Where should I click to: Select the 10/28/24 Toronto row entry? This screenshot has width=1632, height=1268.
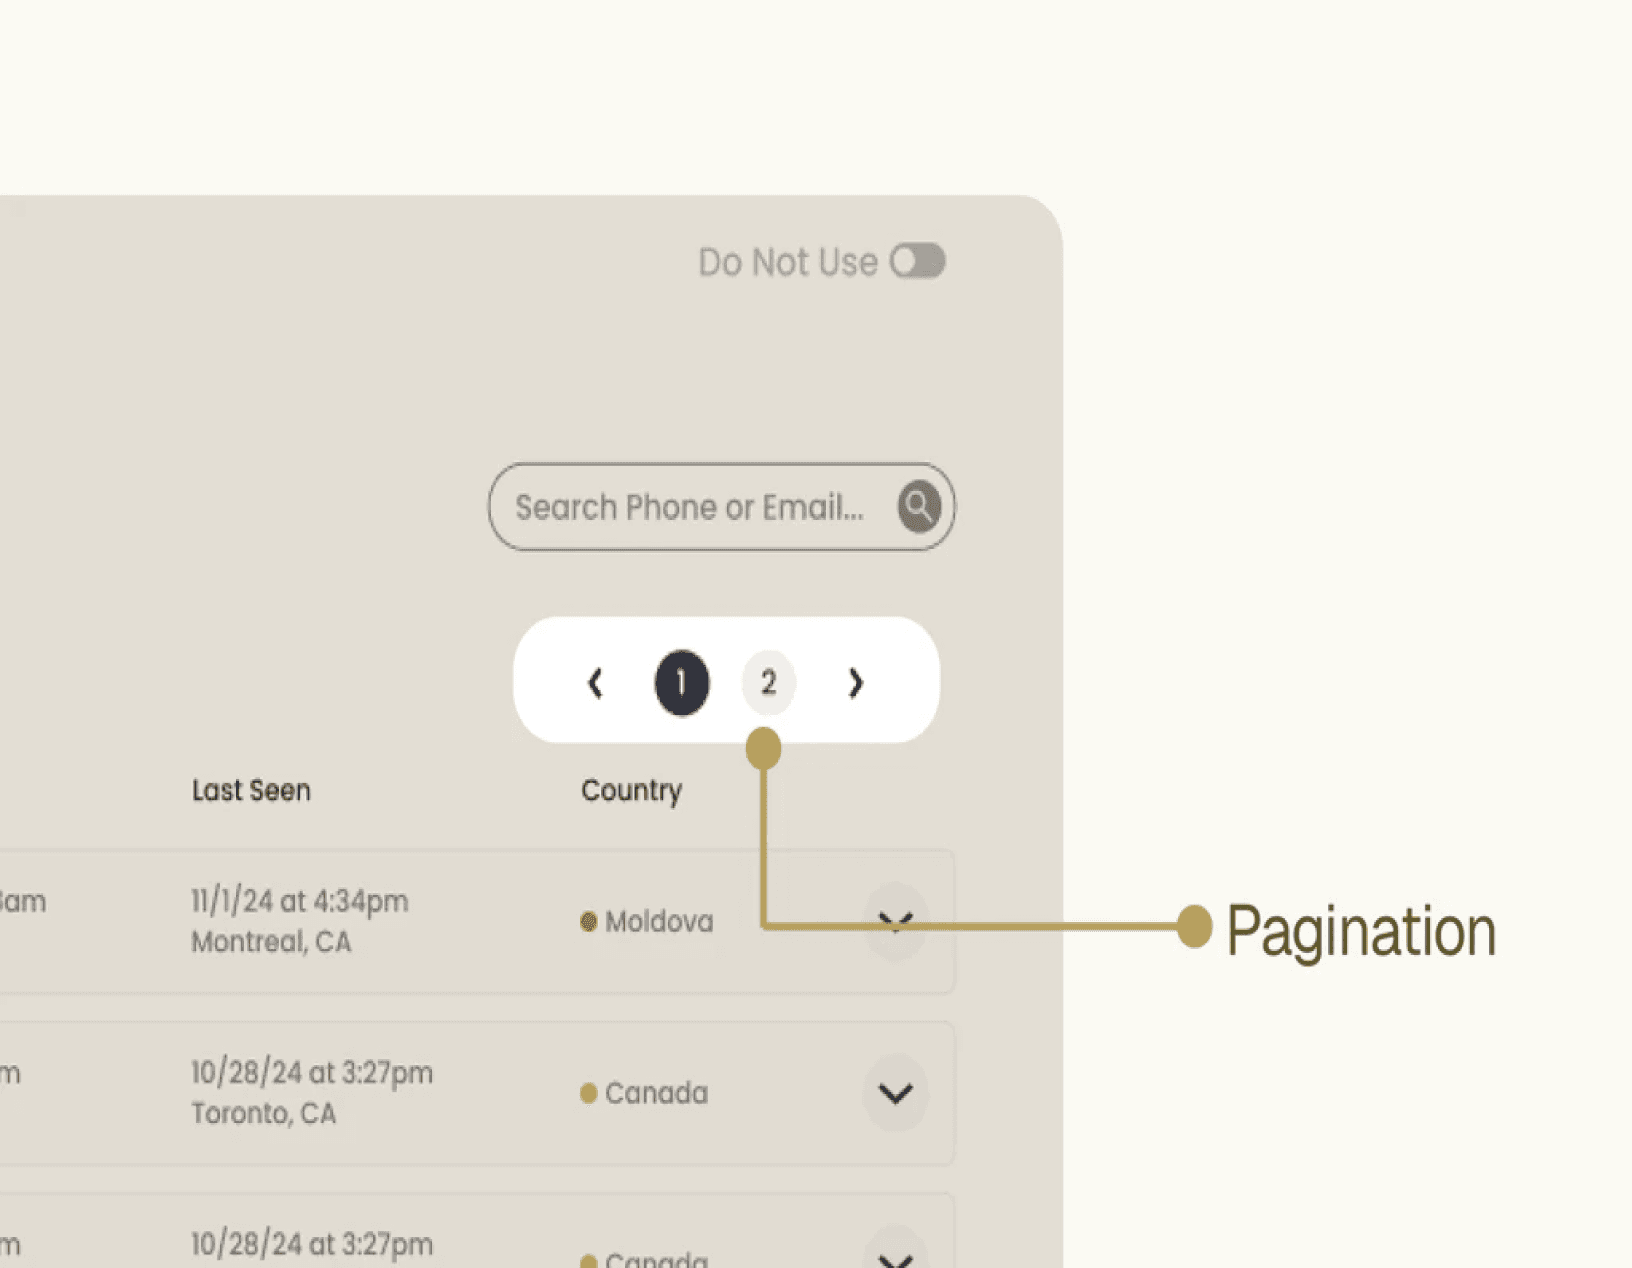(x=477, y=1093)
